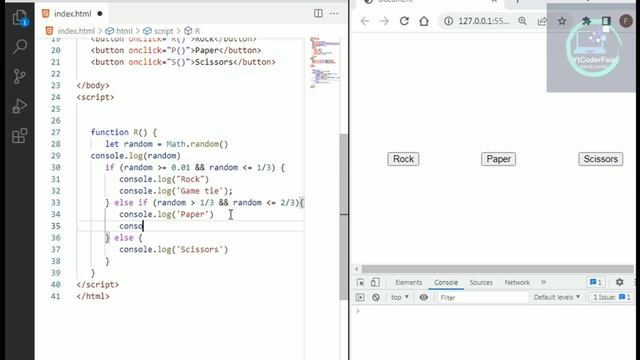Viewport: 640px width, 360px height.
Task: Open the Run and Debug view
Action: 20,106
